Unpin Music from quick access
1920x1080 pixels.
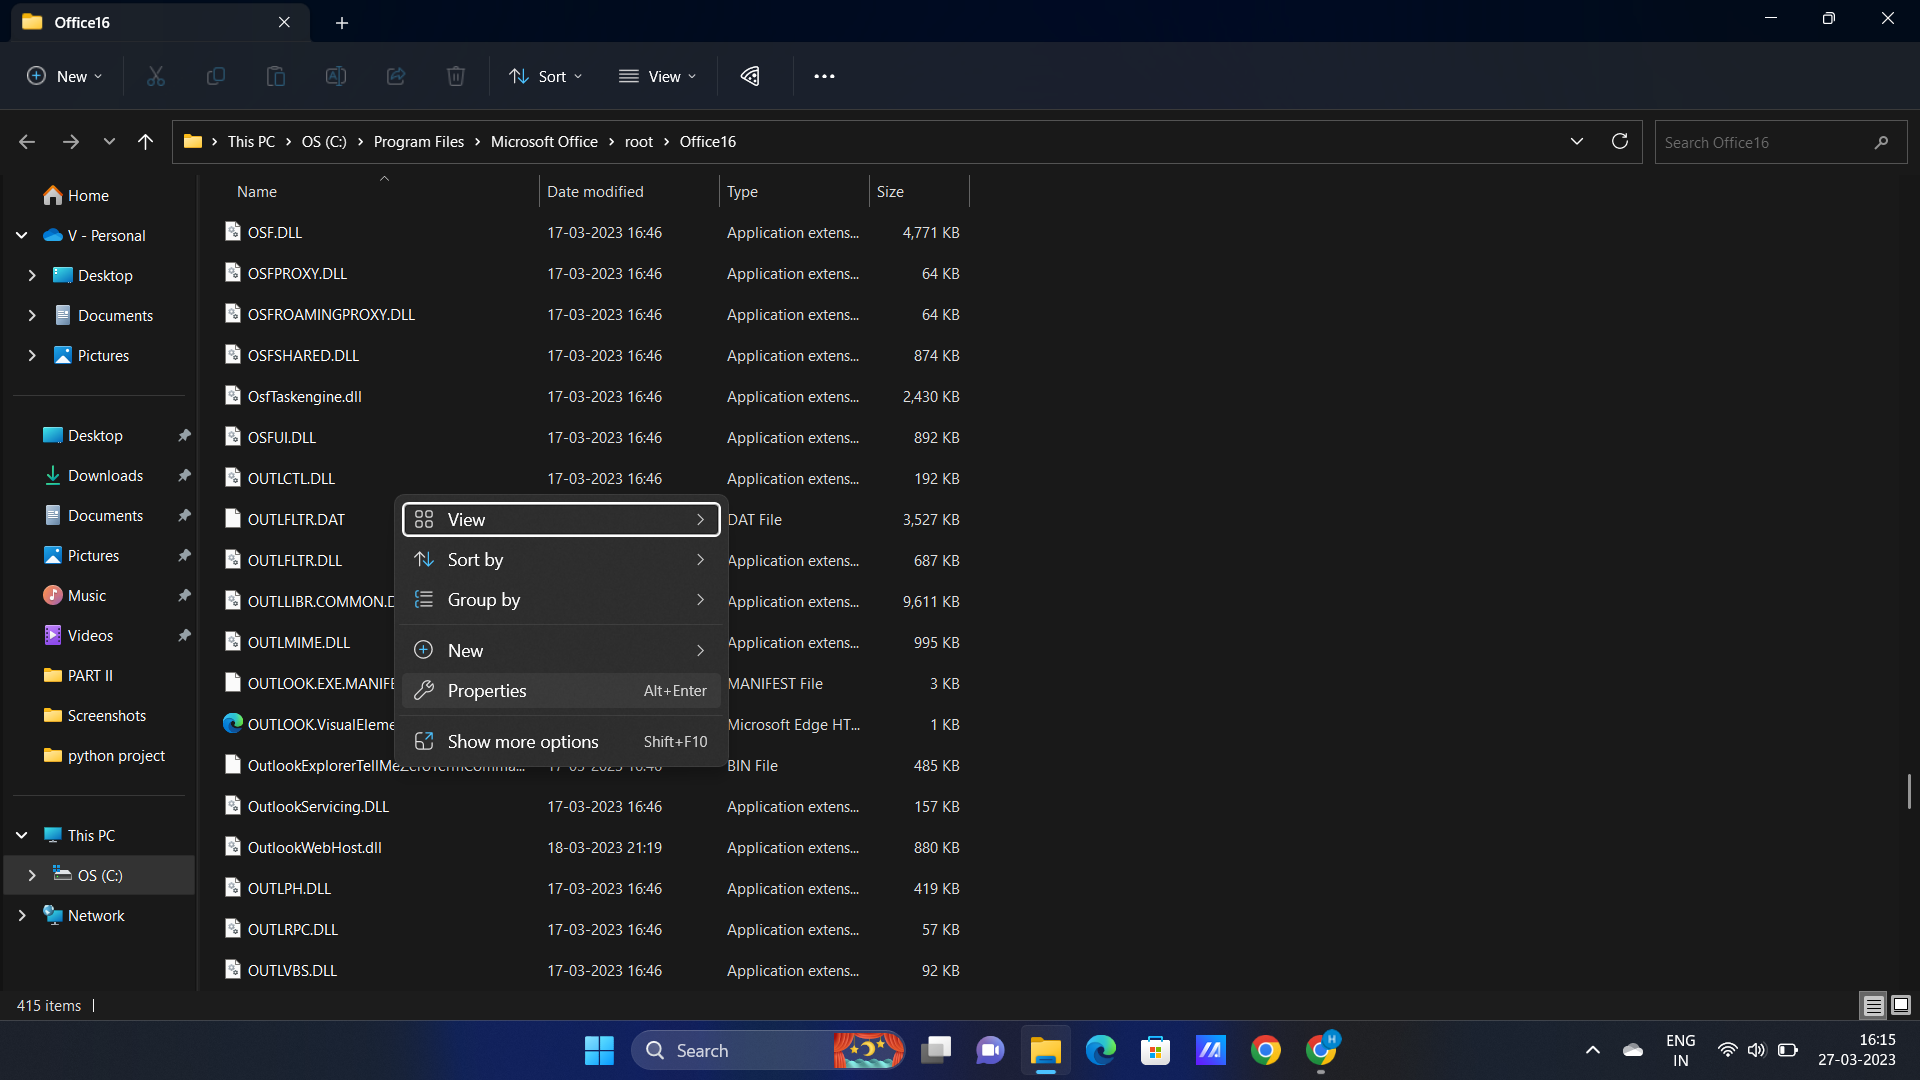click(184, 596)
